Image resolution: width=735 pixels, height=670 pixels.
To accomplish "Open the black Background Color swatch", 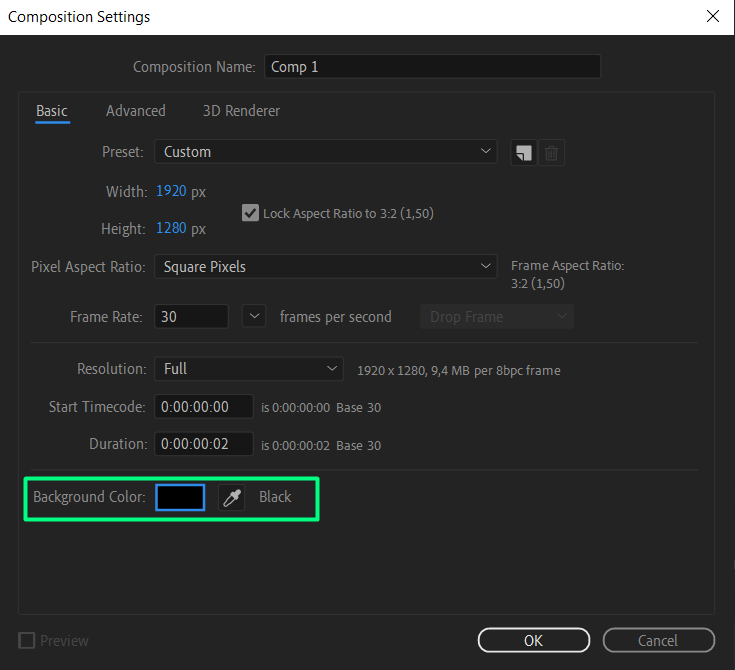I will [x=180, y=497].
